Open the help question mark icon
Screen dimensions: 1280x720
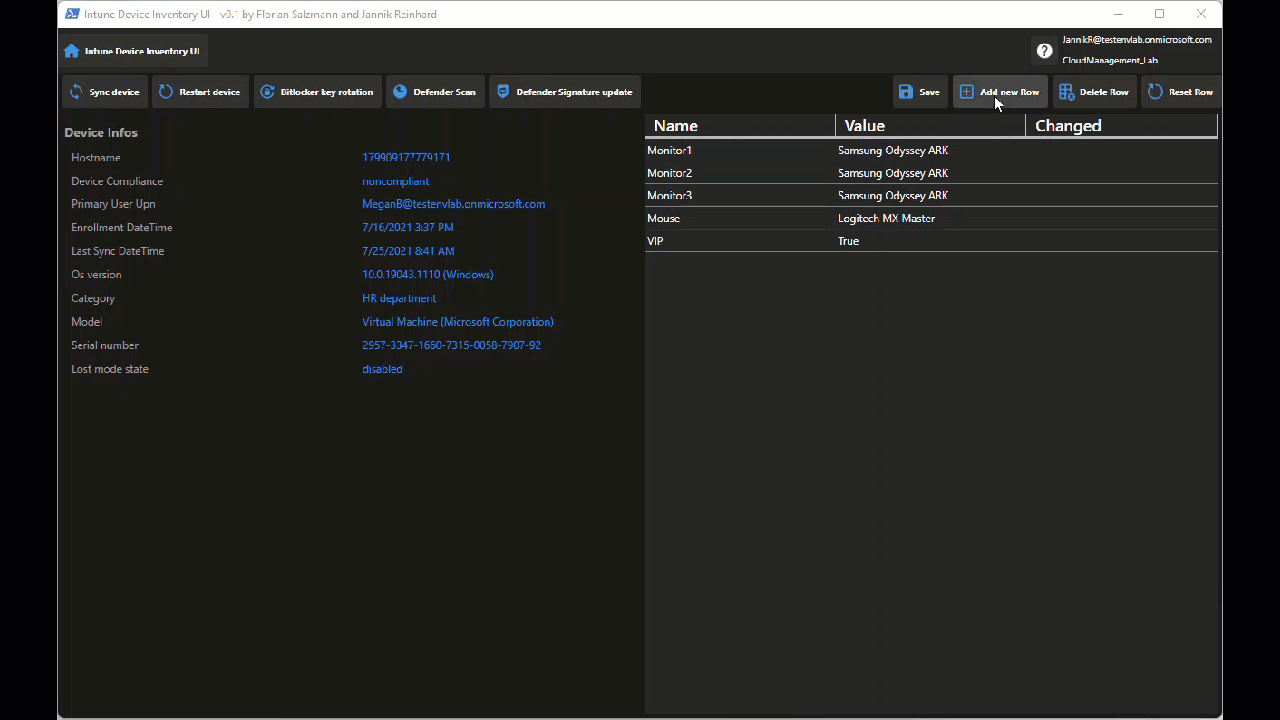click(x=1044, y=51)
